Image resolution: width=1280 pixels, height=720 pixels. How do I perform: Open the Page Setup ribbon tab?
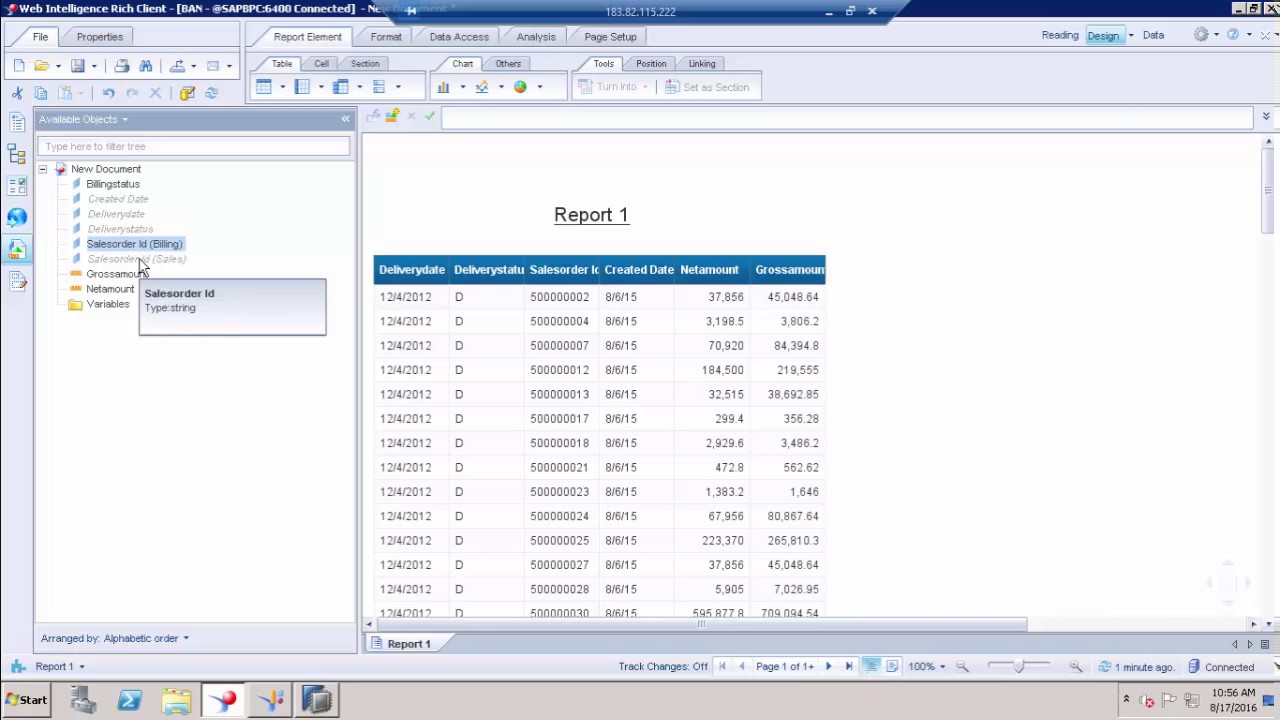point(610,37)
